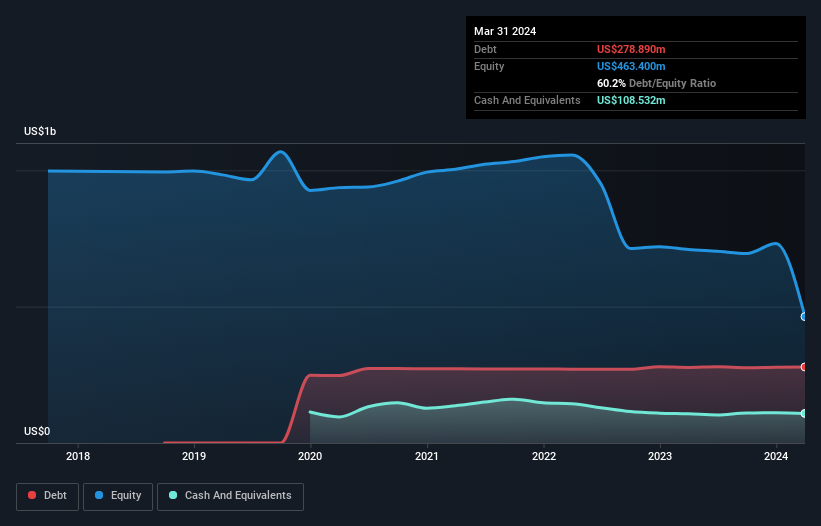Click the 2020 x-axis label
Image resolution: width=821 pixels, height=526 pixels.
310,456
